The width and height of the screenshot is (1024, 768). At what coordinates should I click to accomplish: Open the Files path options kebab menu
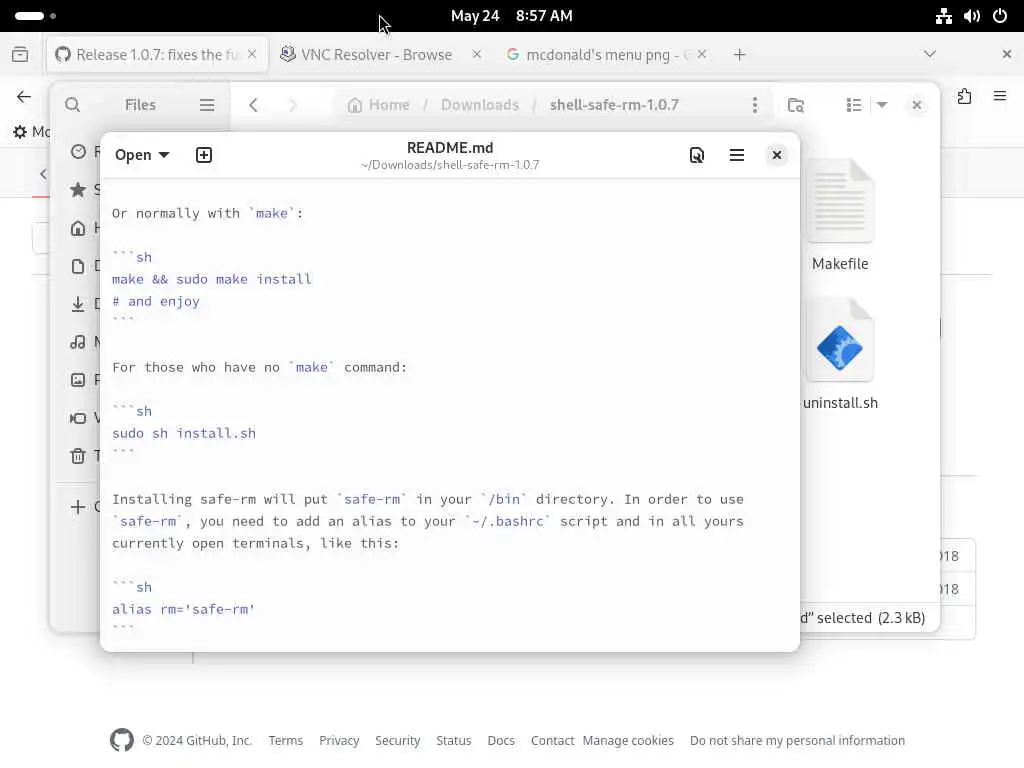tap(755, 104)
